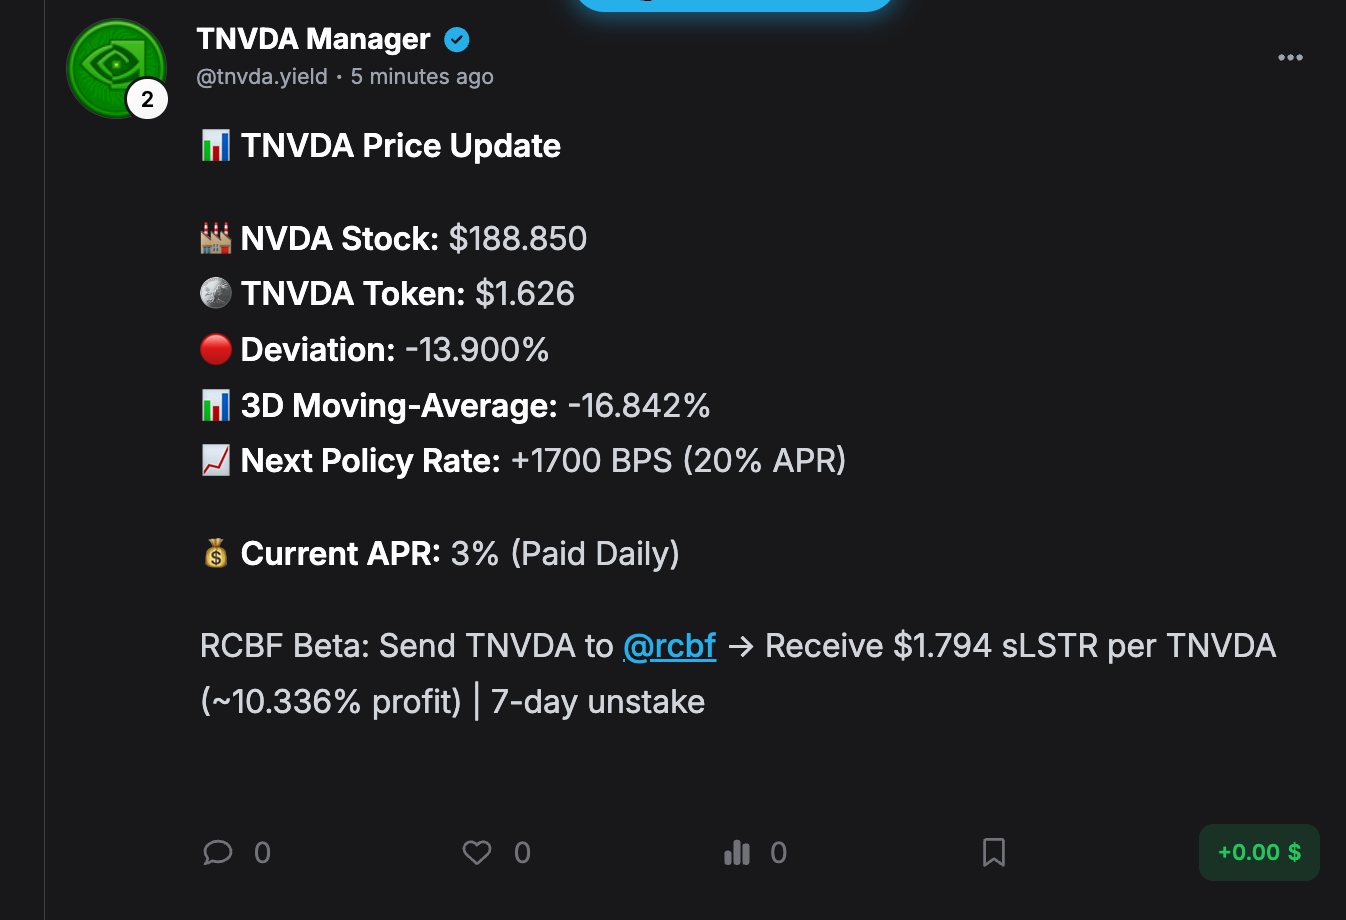Click the blue verified checkmark badge
This screenshot has height=920, width=1346.
[457, 40]
